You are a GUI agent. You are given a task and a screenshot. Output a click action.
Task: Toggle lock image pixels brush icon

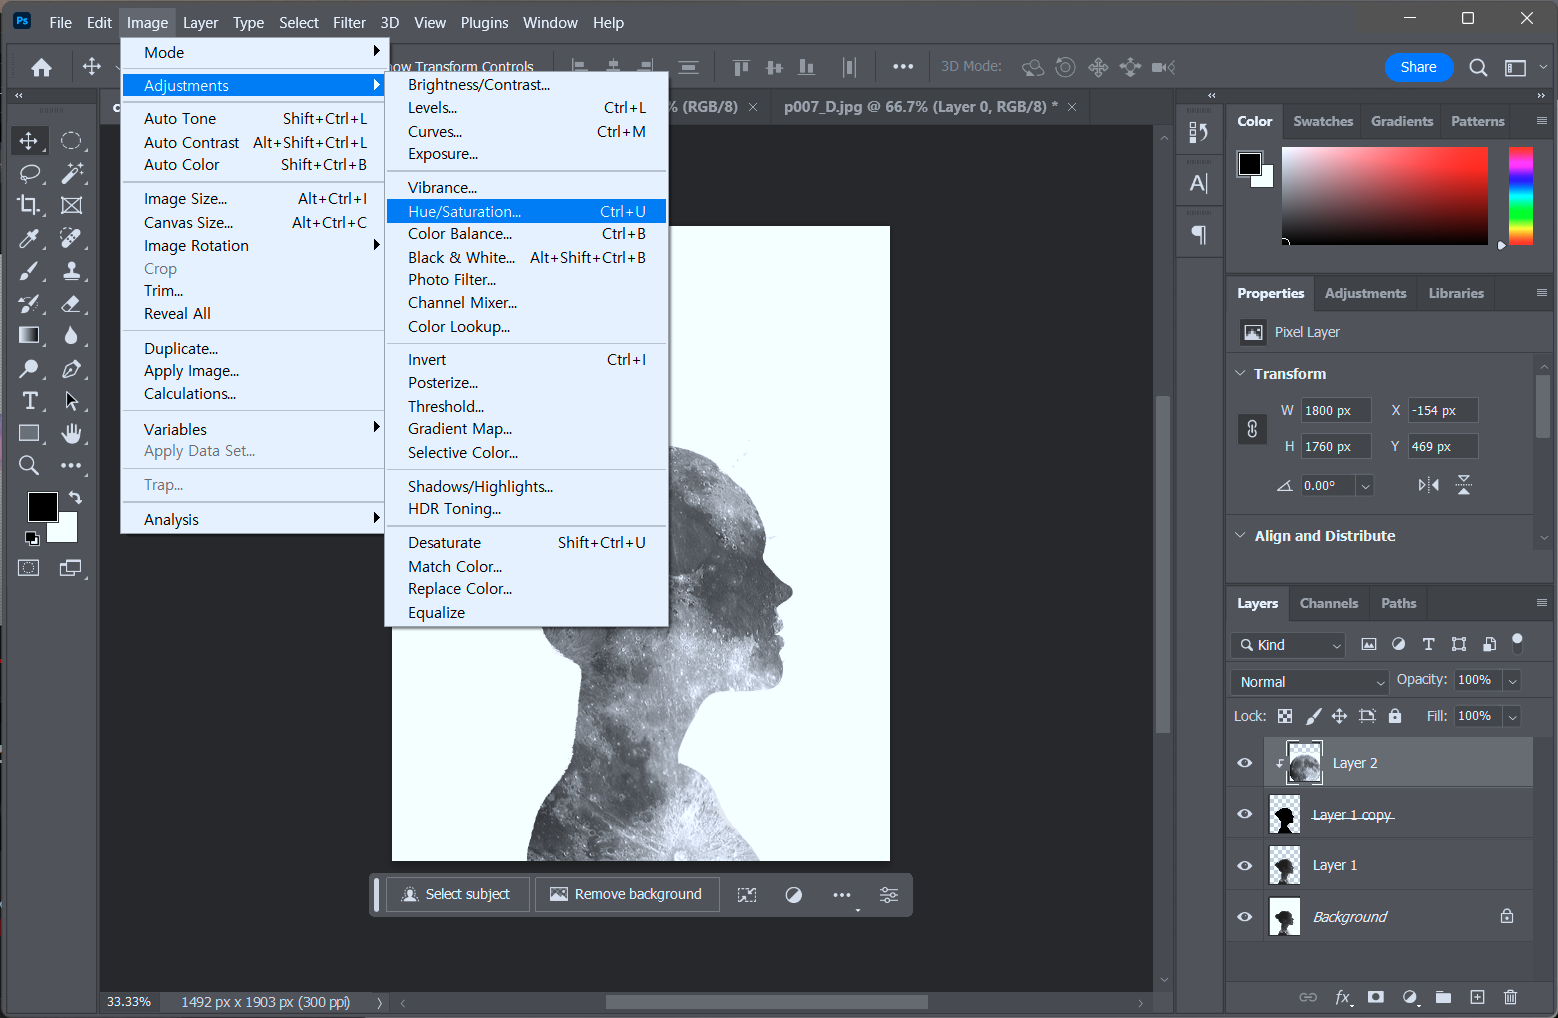click(x=1313, y=716)
